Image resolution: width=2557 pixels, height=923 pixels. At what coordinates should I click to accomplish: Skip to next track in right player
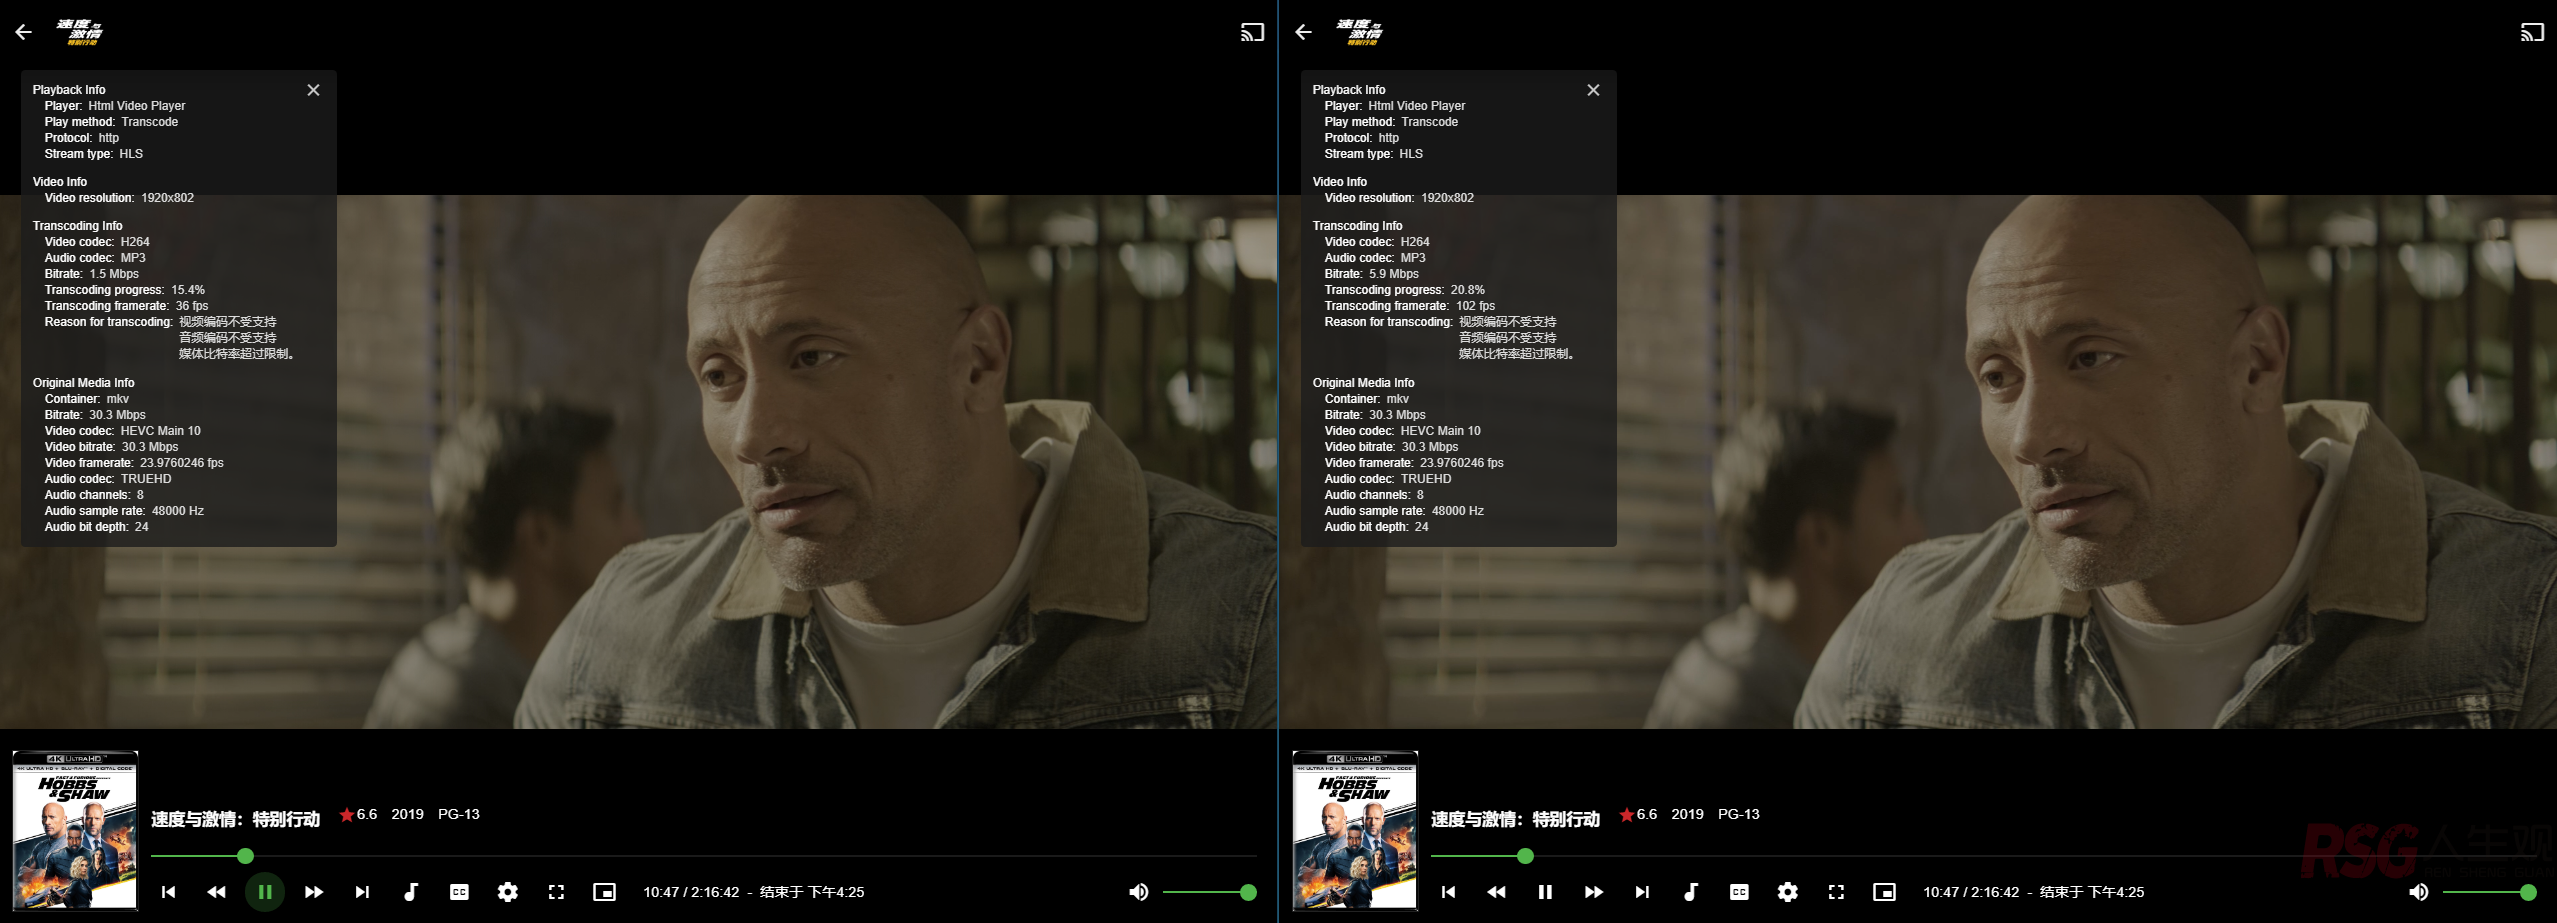pos(1642,892)
